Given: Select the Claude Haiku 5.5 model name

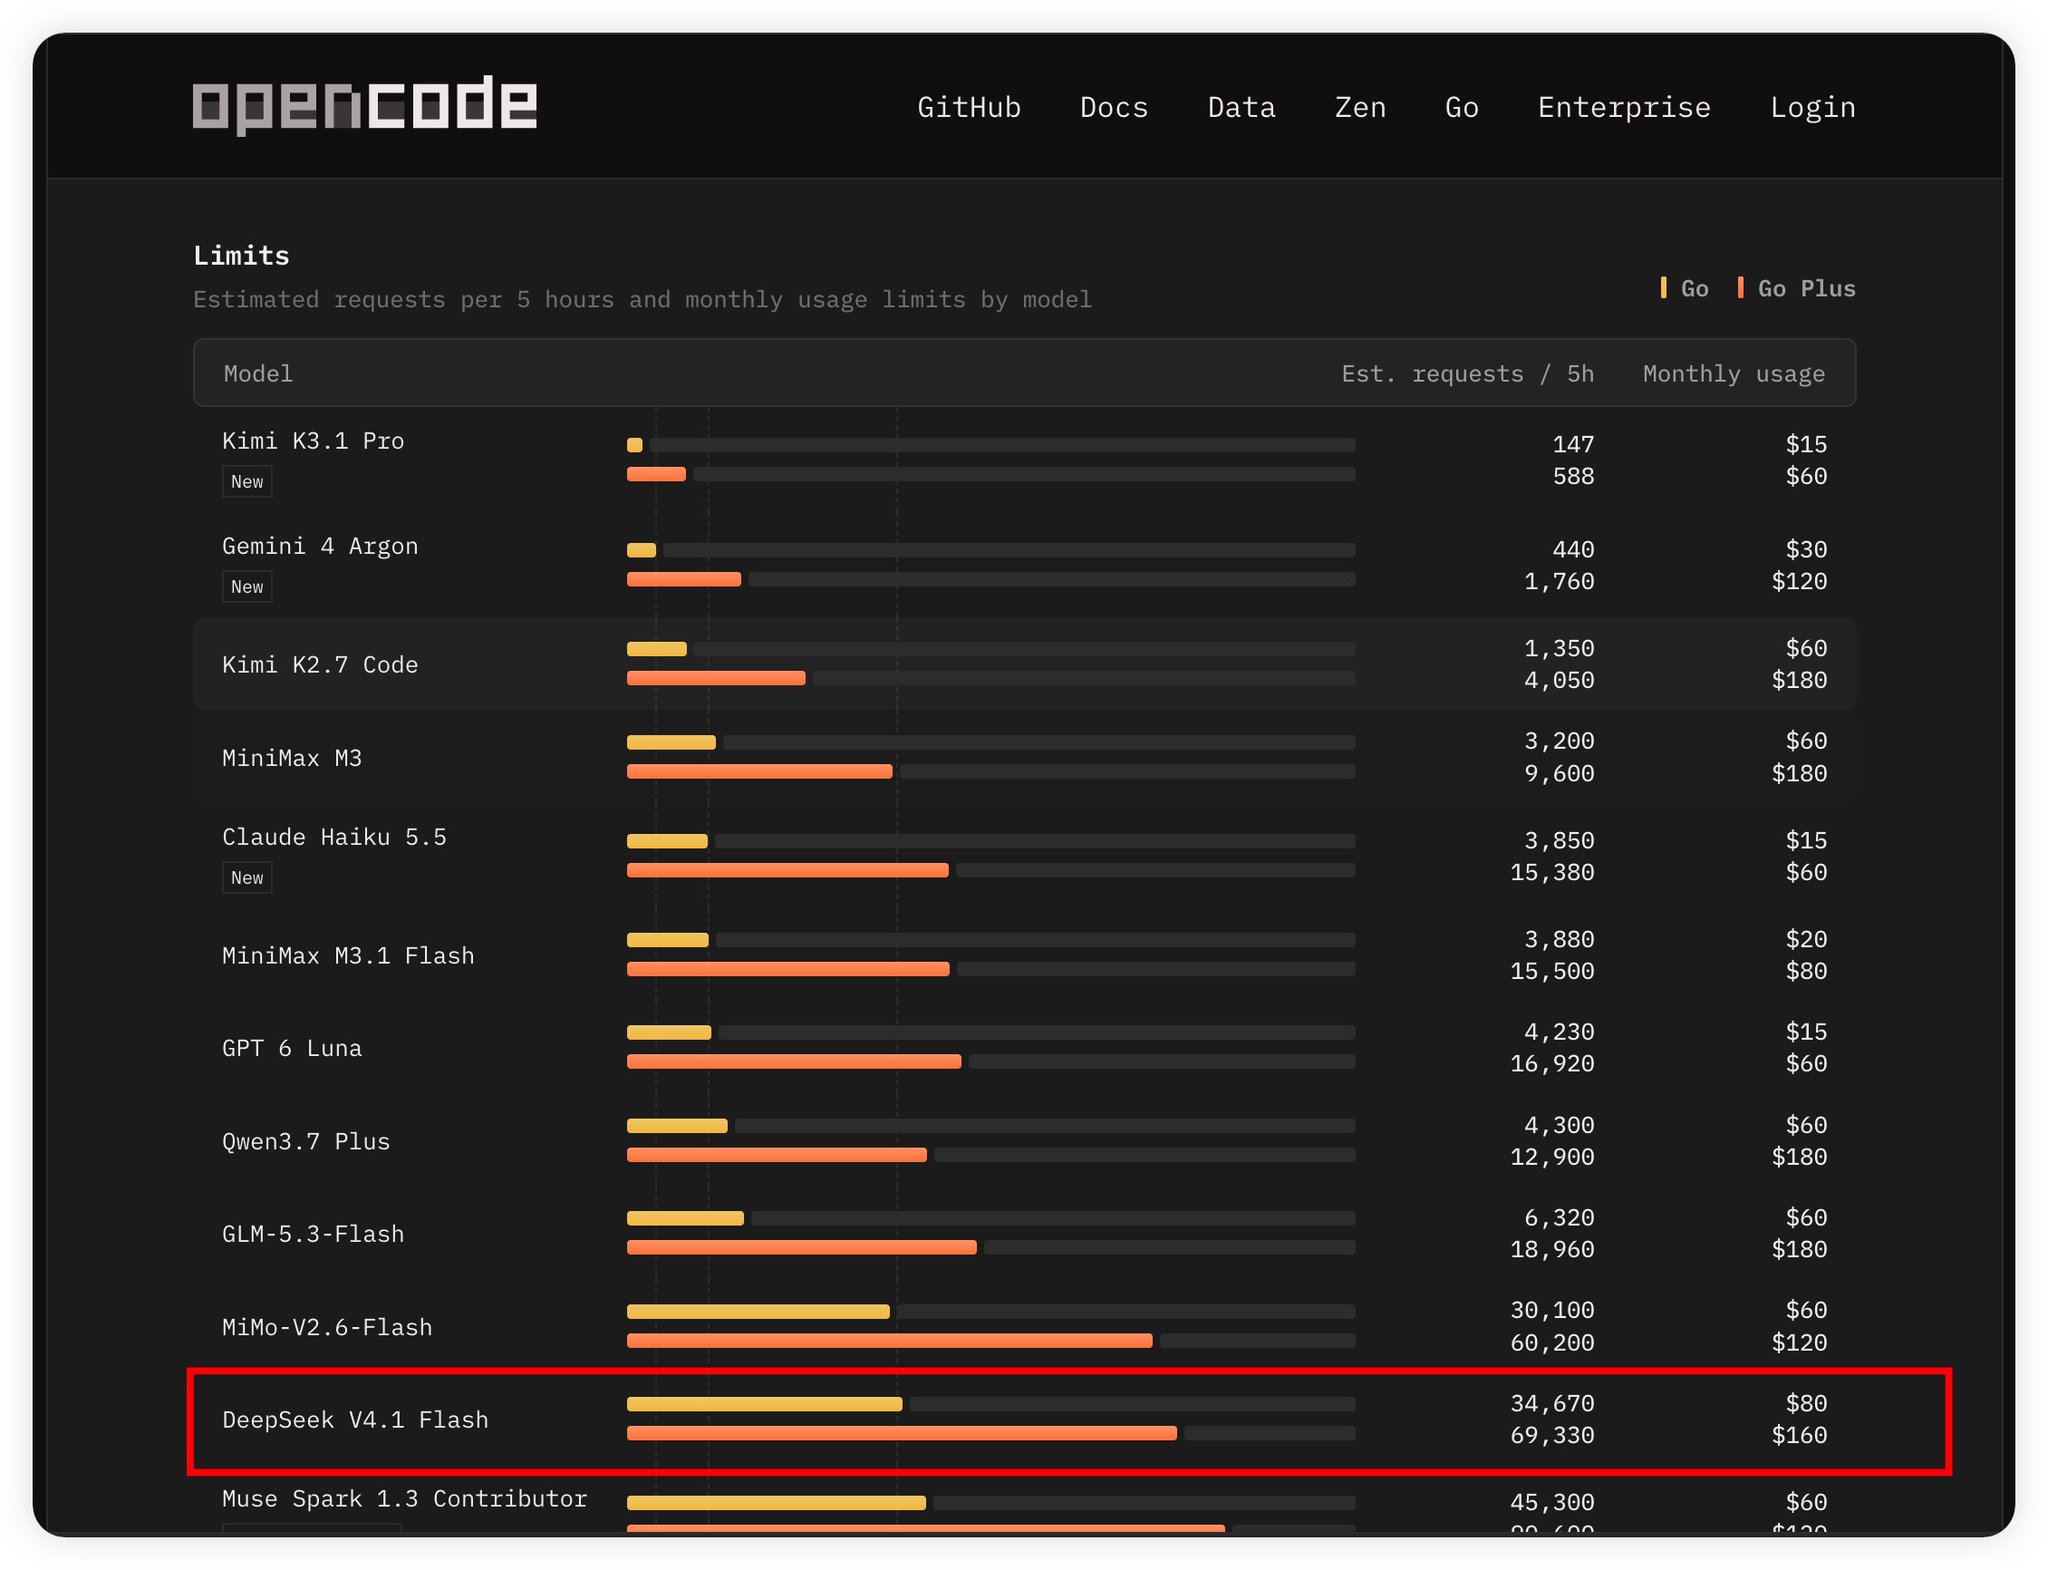Looking at the screenshot, I should pyautogui.click(x=334, y=837).
